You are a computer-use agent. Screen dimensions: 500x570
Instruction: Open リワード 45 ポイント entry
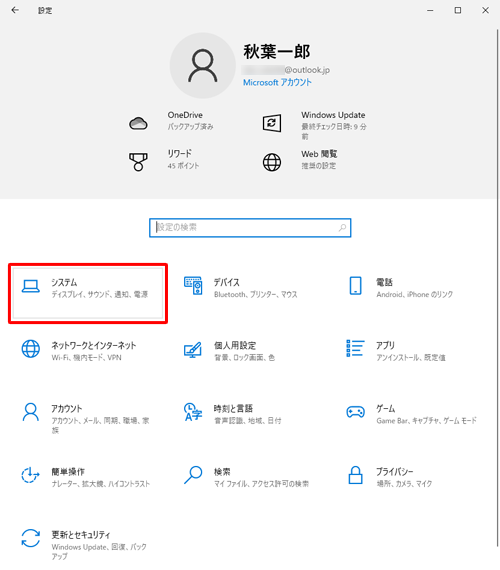point(183,160)
